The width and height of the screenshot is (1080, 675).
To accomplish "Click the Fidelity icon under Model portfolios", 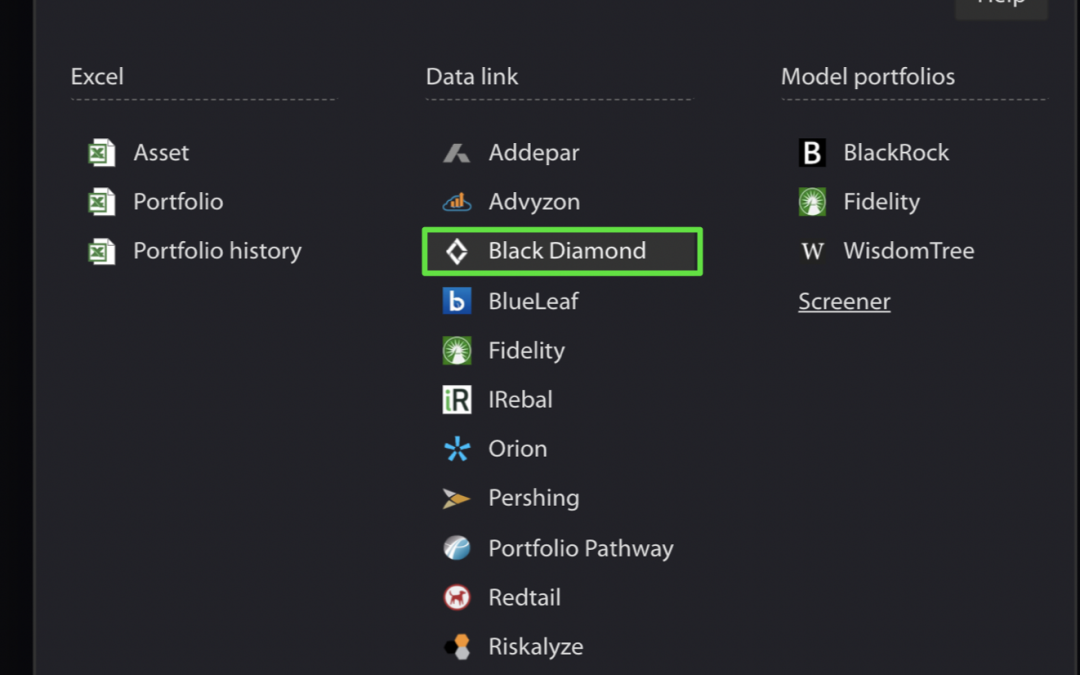I will click(812, 202).
